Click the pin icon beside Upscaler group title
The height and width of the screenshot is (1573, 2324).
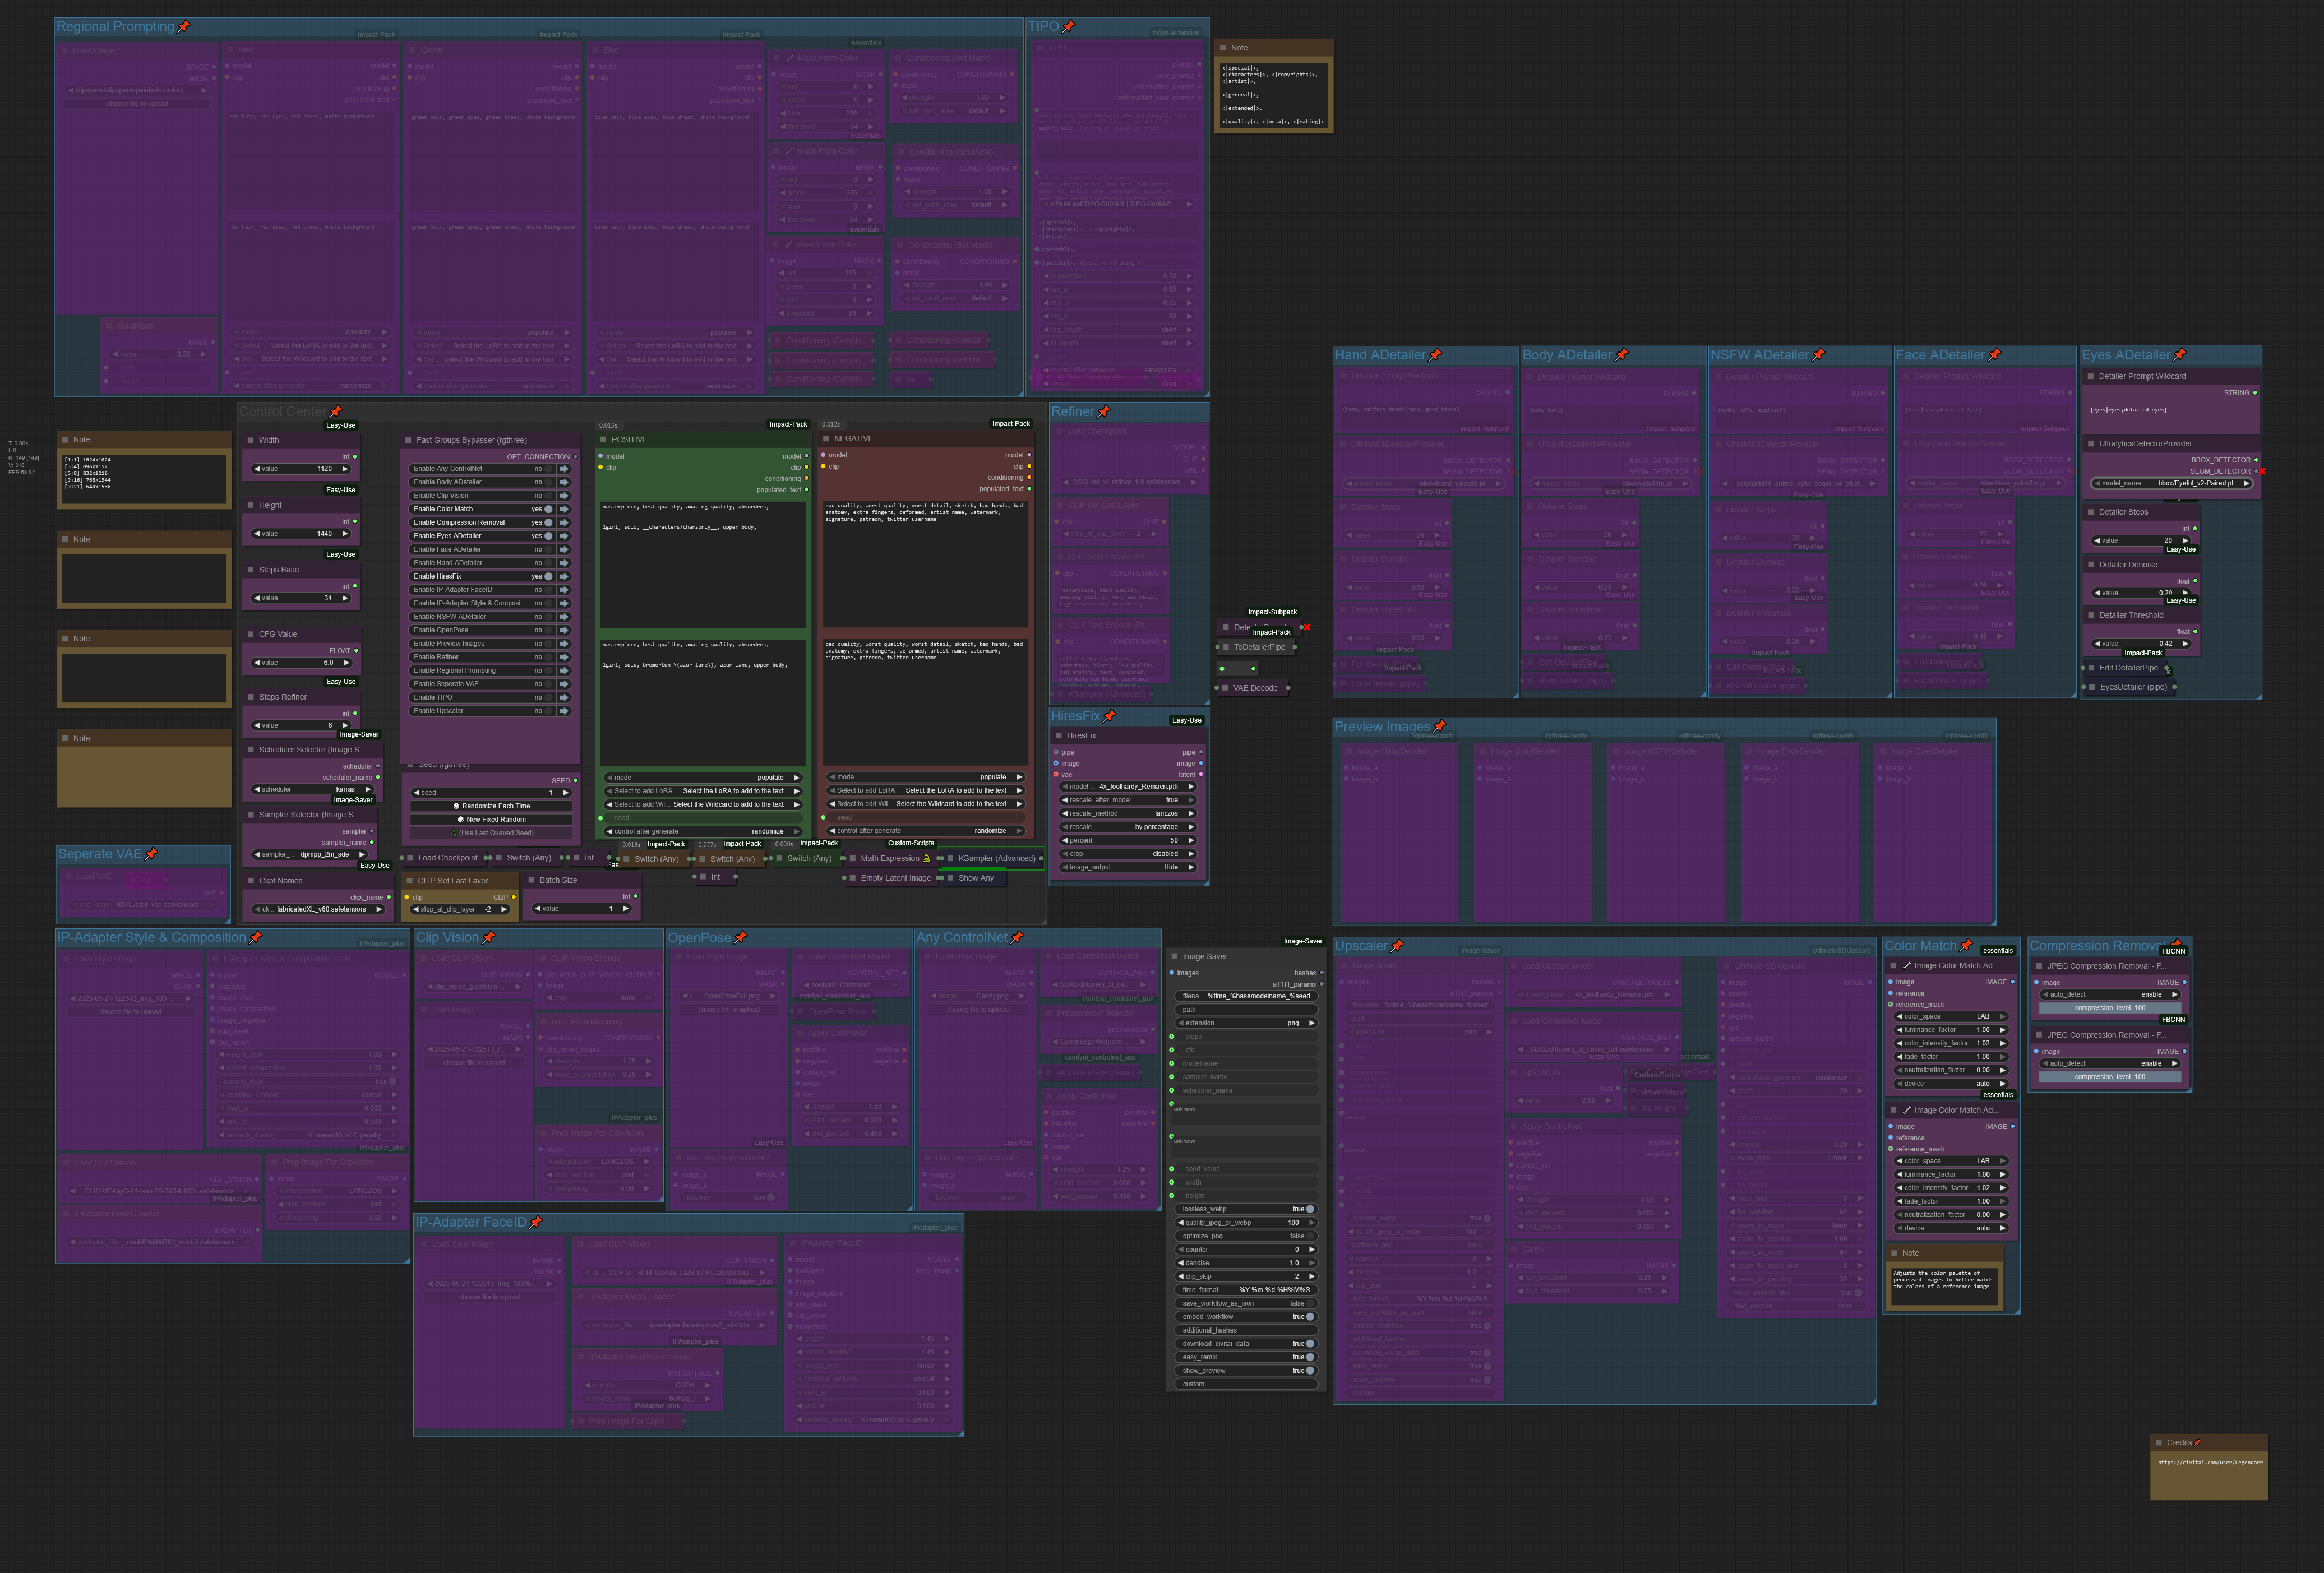1397,946
